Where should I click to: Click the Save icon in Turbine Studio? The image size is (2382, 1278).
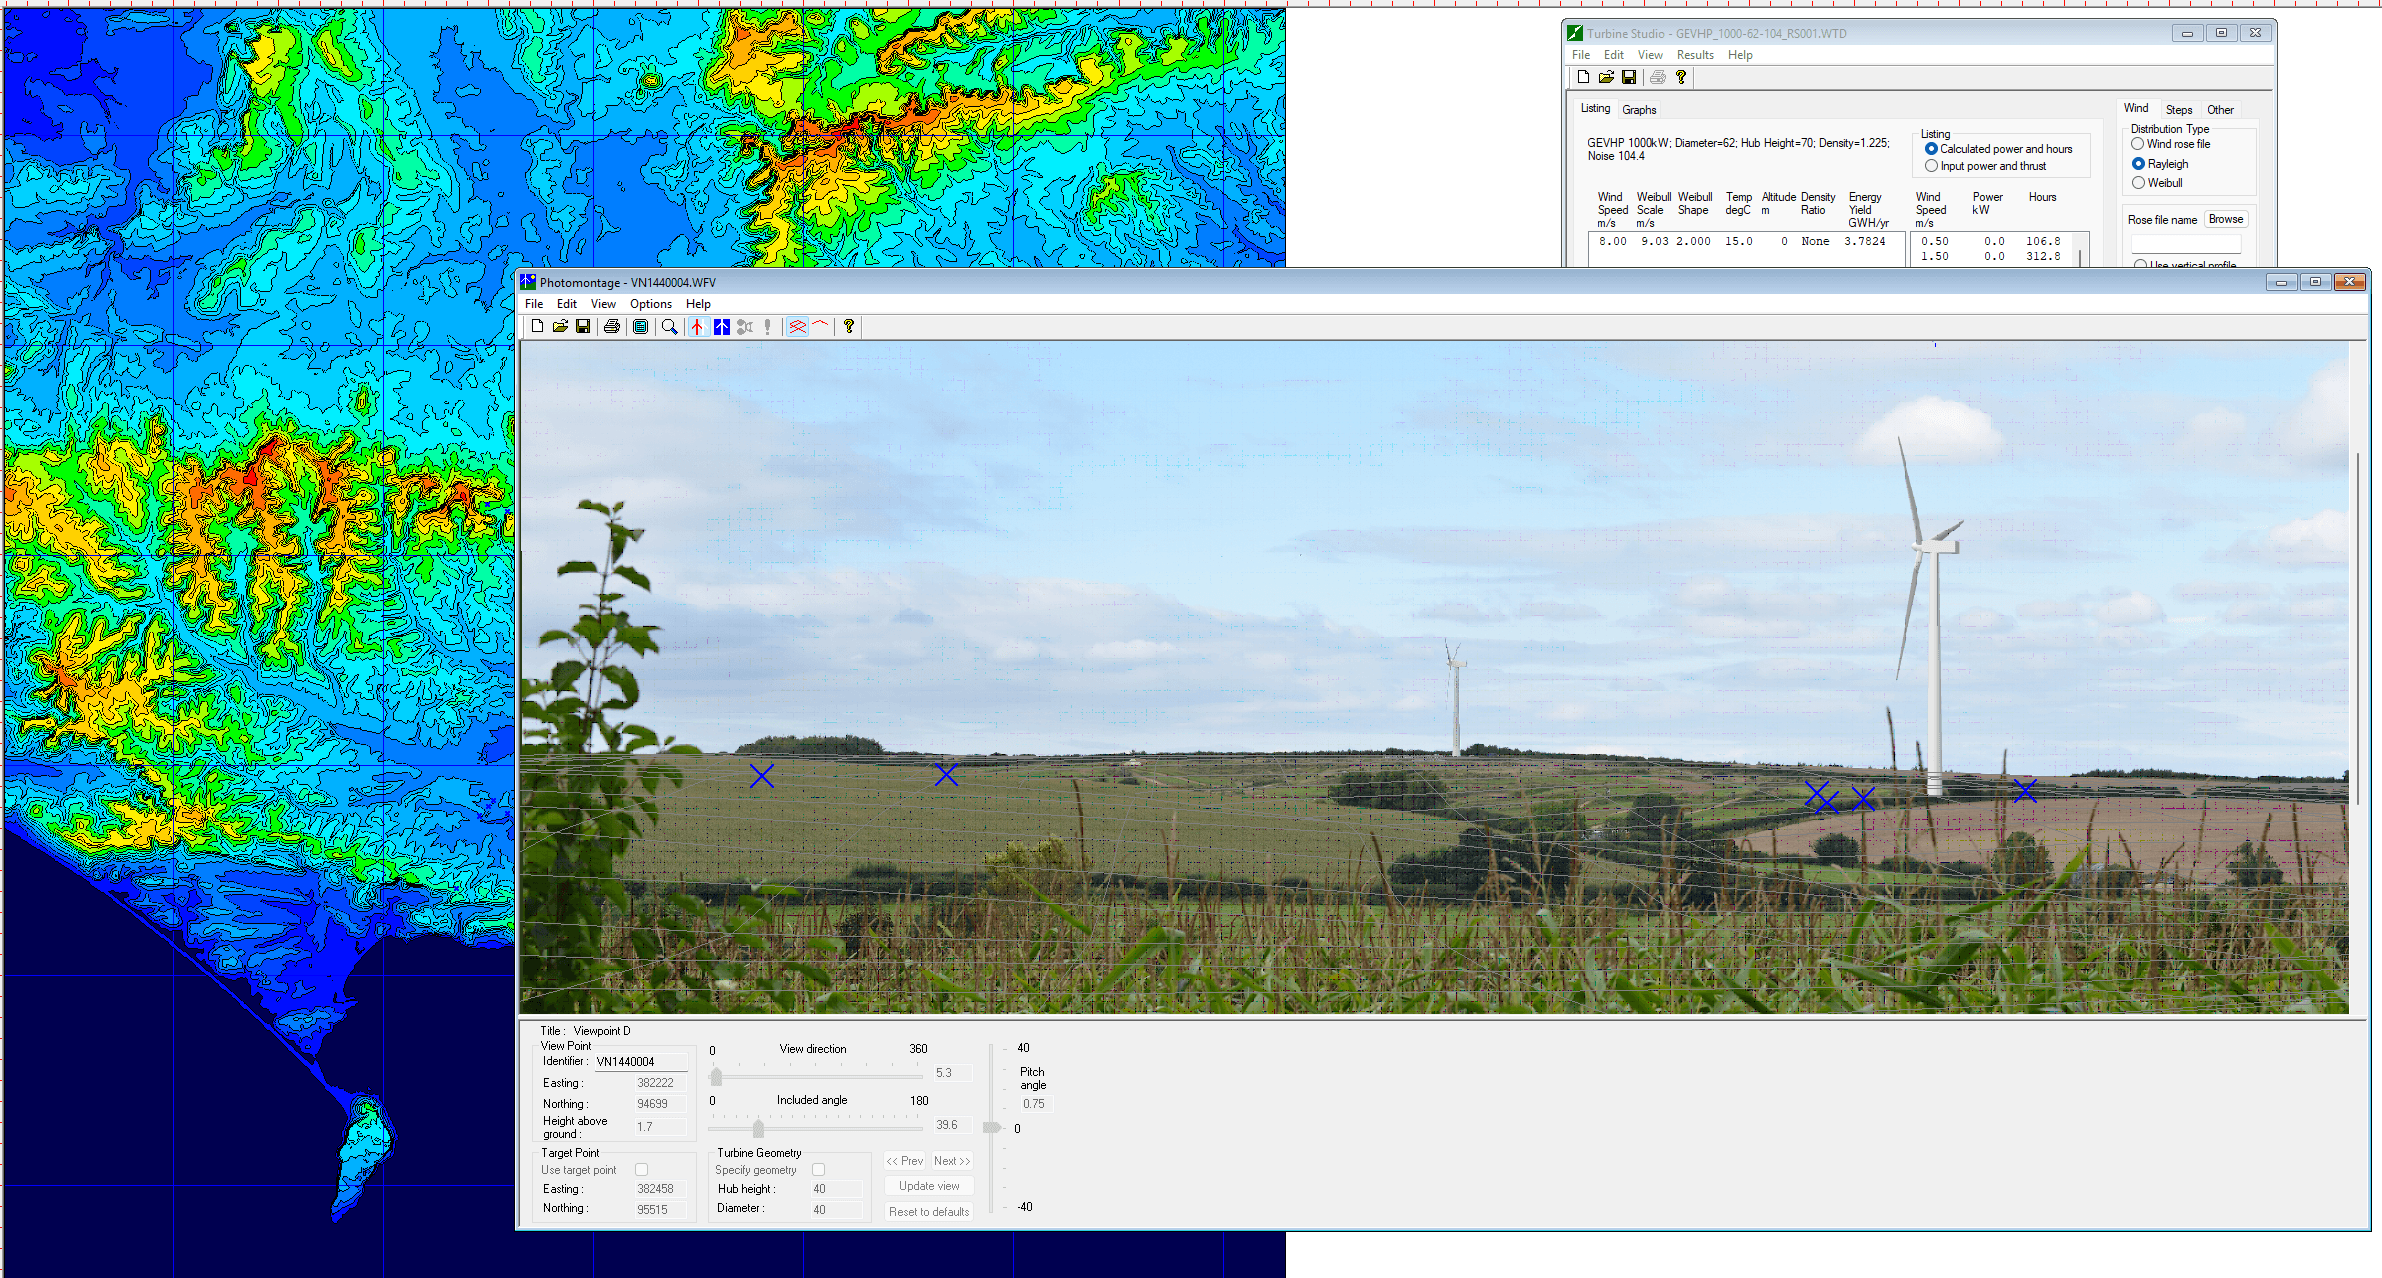click(x=1629, y=77)
